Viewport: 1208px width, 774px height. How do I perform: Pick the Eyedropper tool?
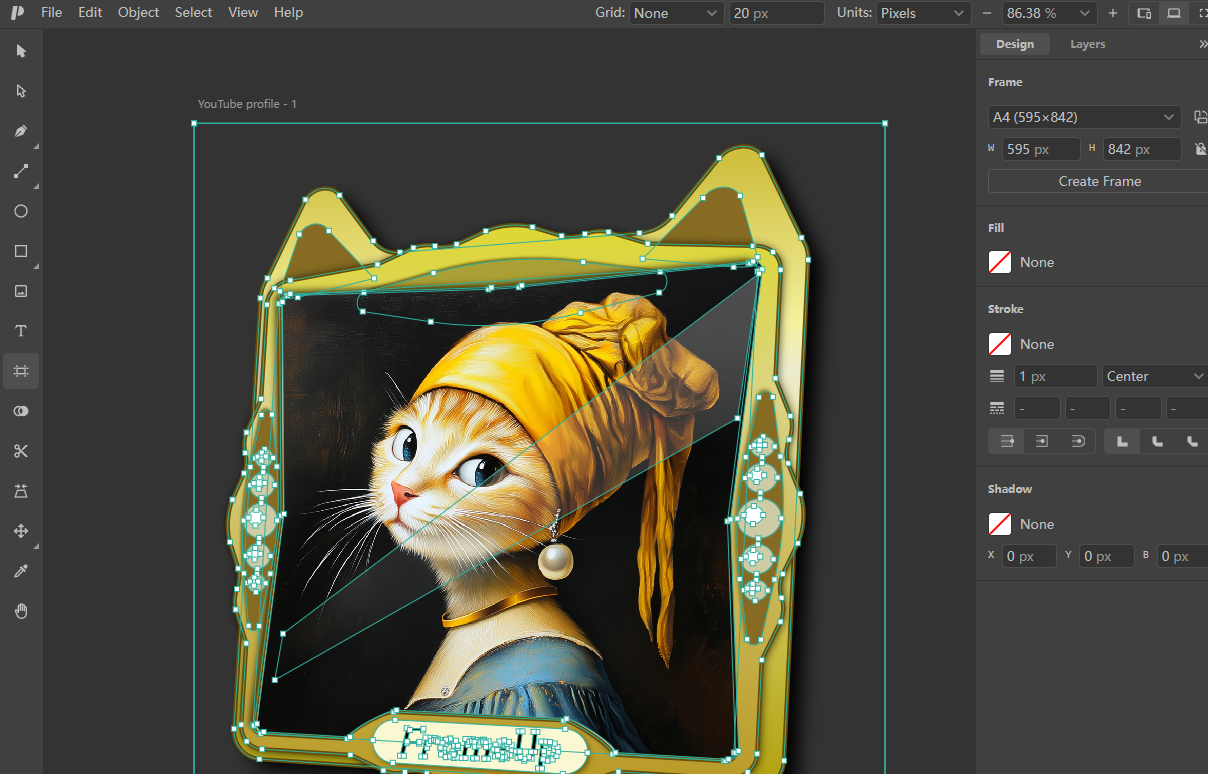[x=21, y=571]
